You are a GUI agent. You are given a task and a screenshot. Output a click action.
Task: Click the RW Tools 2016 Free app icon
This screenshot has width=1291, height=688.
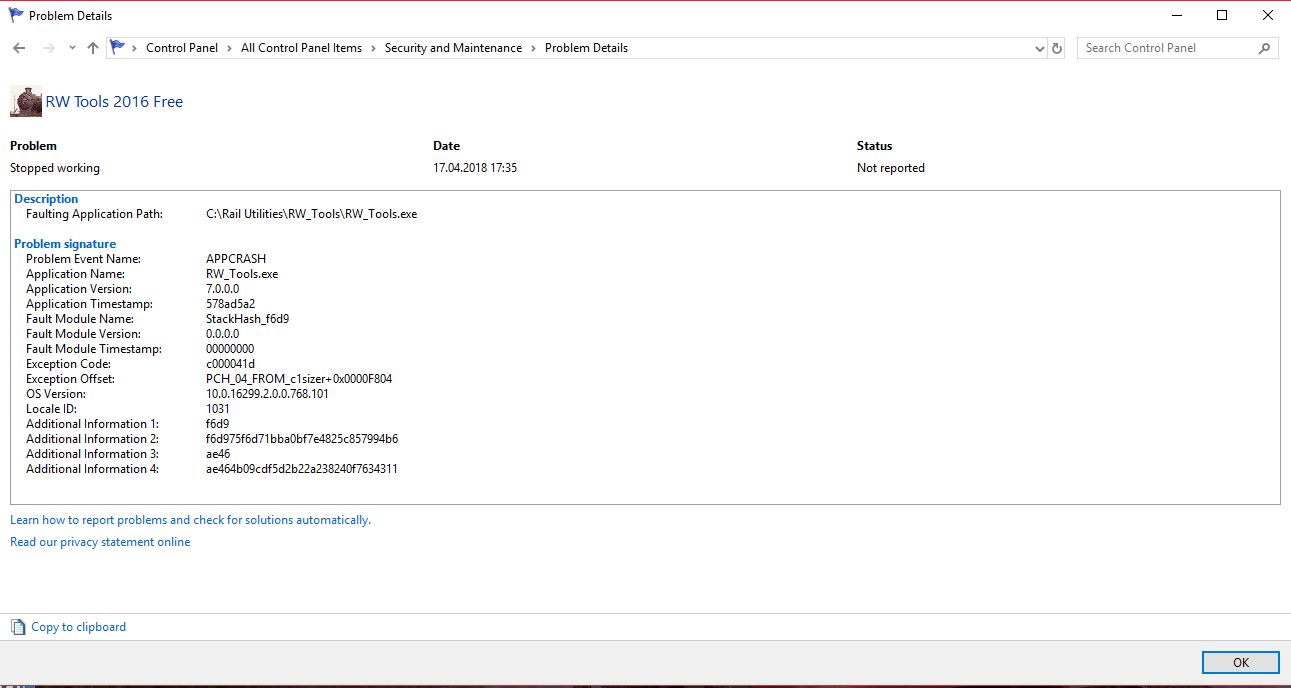26,102
